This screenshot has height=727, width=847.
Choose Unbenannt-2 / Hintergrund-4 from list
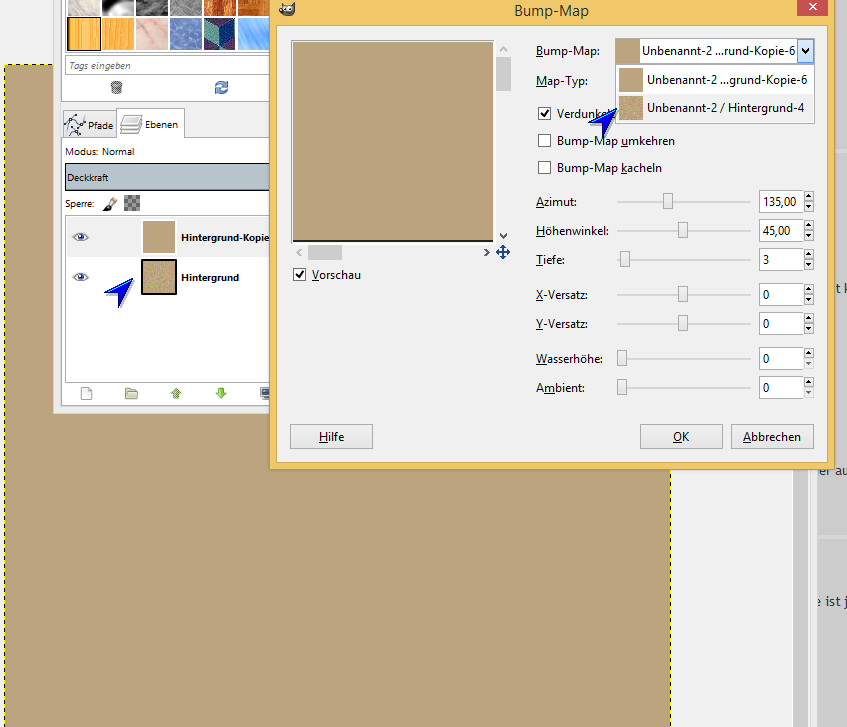pos(715,108)
